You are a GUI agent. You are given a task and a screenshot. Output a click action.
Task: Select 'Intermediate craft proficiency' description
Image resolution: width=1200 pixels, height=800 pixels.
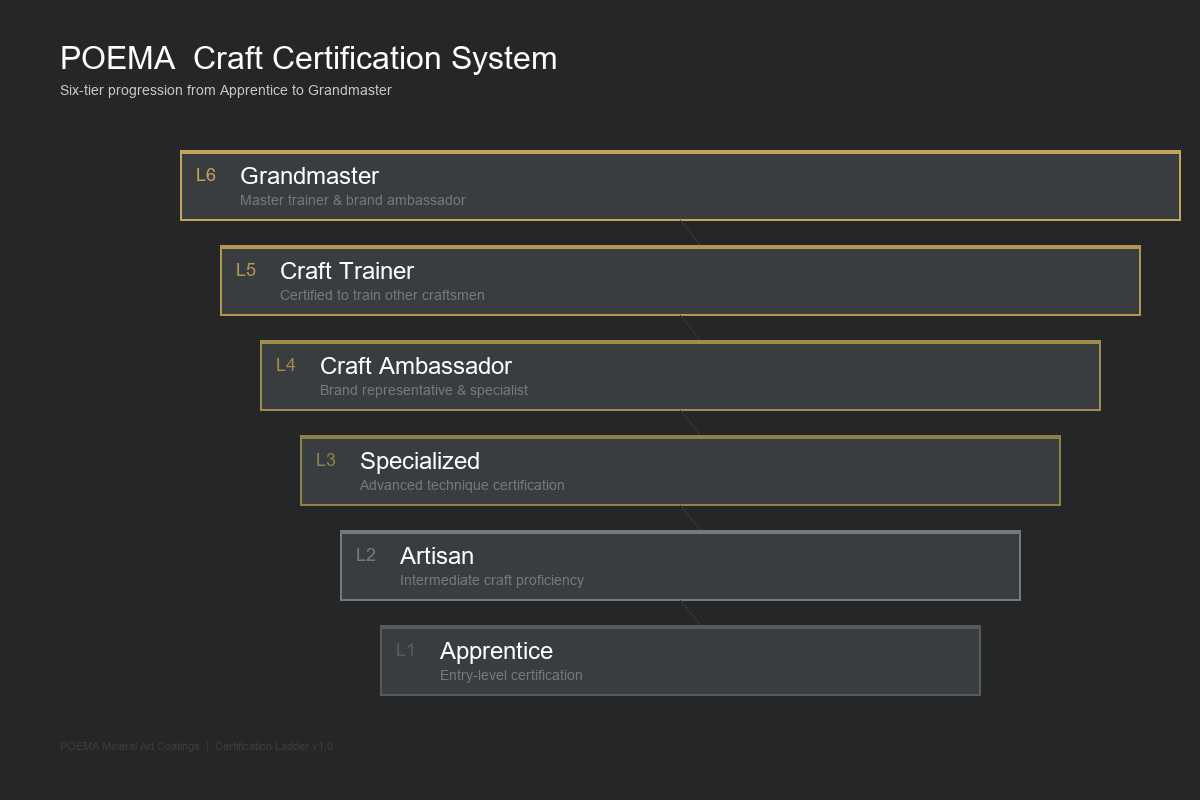pos(492,580)
